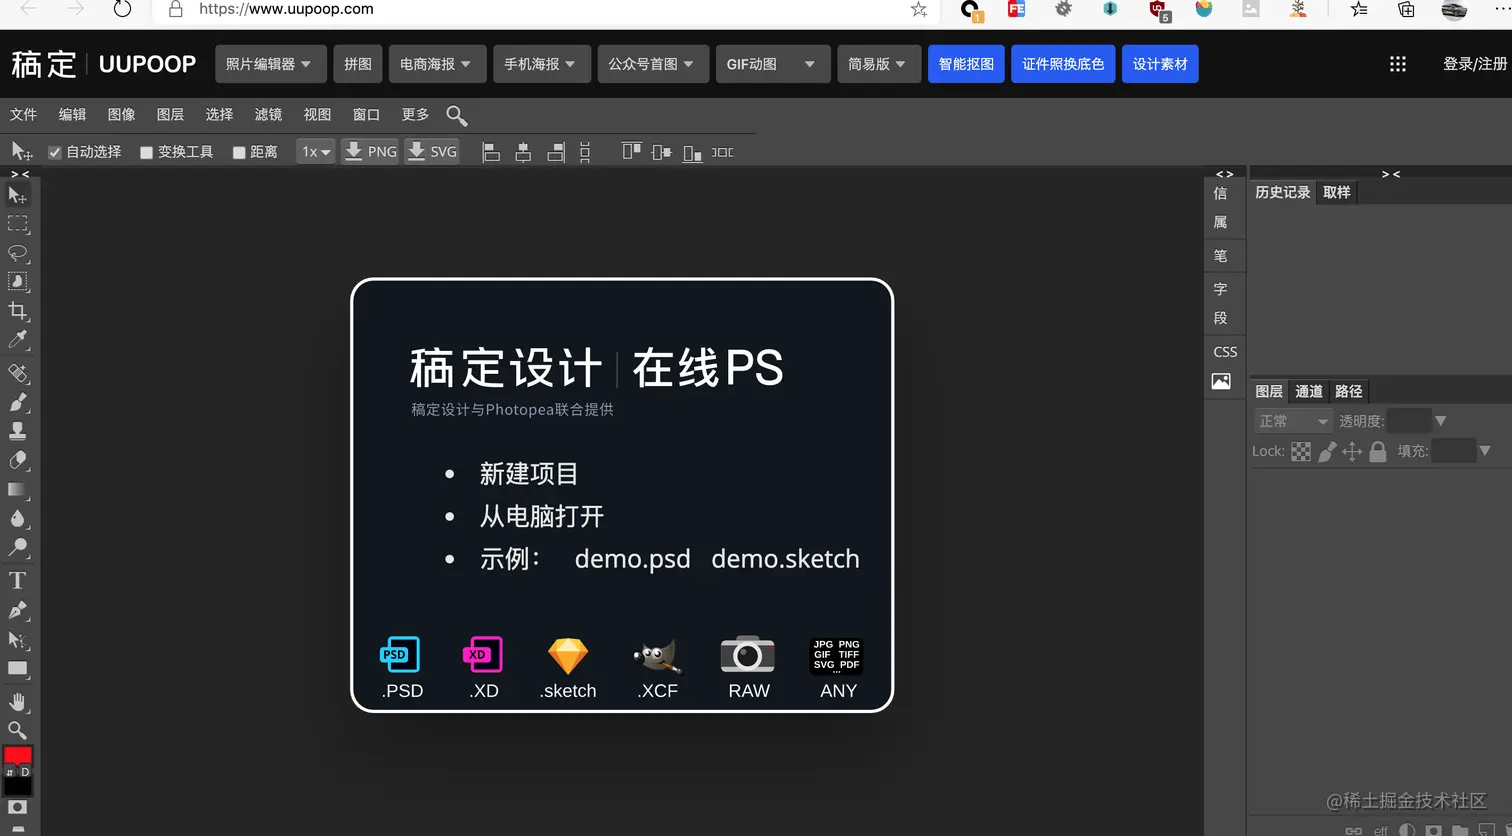This screenshot has width=1512, height=836.
Task: Select the Eyedropper tool
Action: (17, 340)
